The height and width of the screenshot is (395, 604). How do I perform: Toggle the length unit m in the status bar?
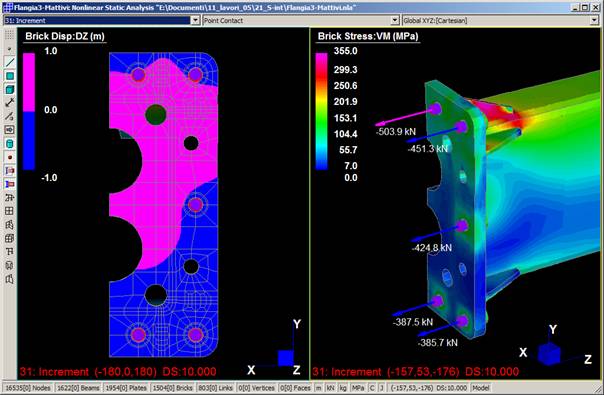pyautogui.click(x=319, y=388)
